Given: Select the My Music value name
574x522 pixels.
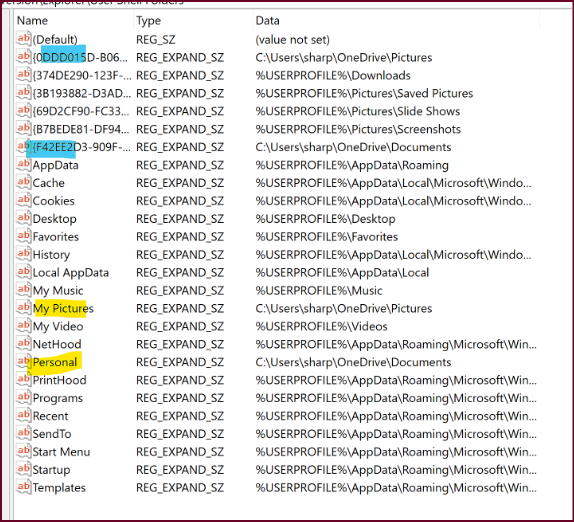Looking at the screenshot, I should (x=58, y=291).
